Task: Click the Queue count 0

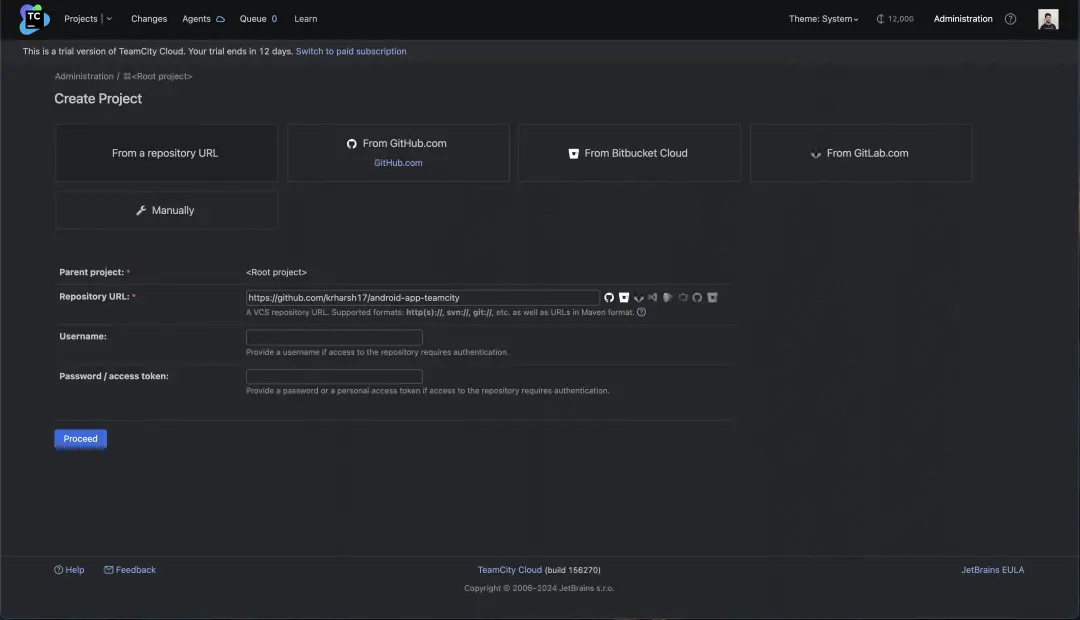Action: [x=274, y=19]
